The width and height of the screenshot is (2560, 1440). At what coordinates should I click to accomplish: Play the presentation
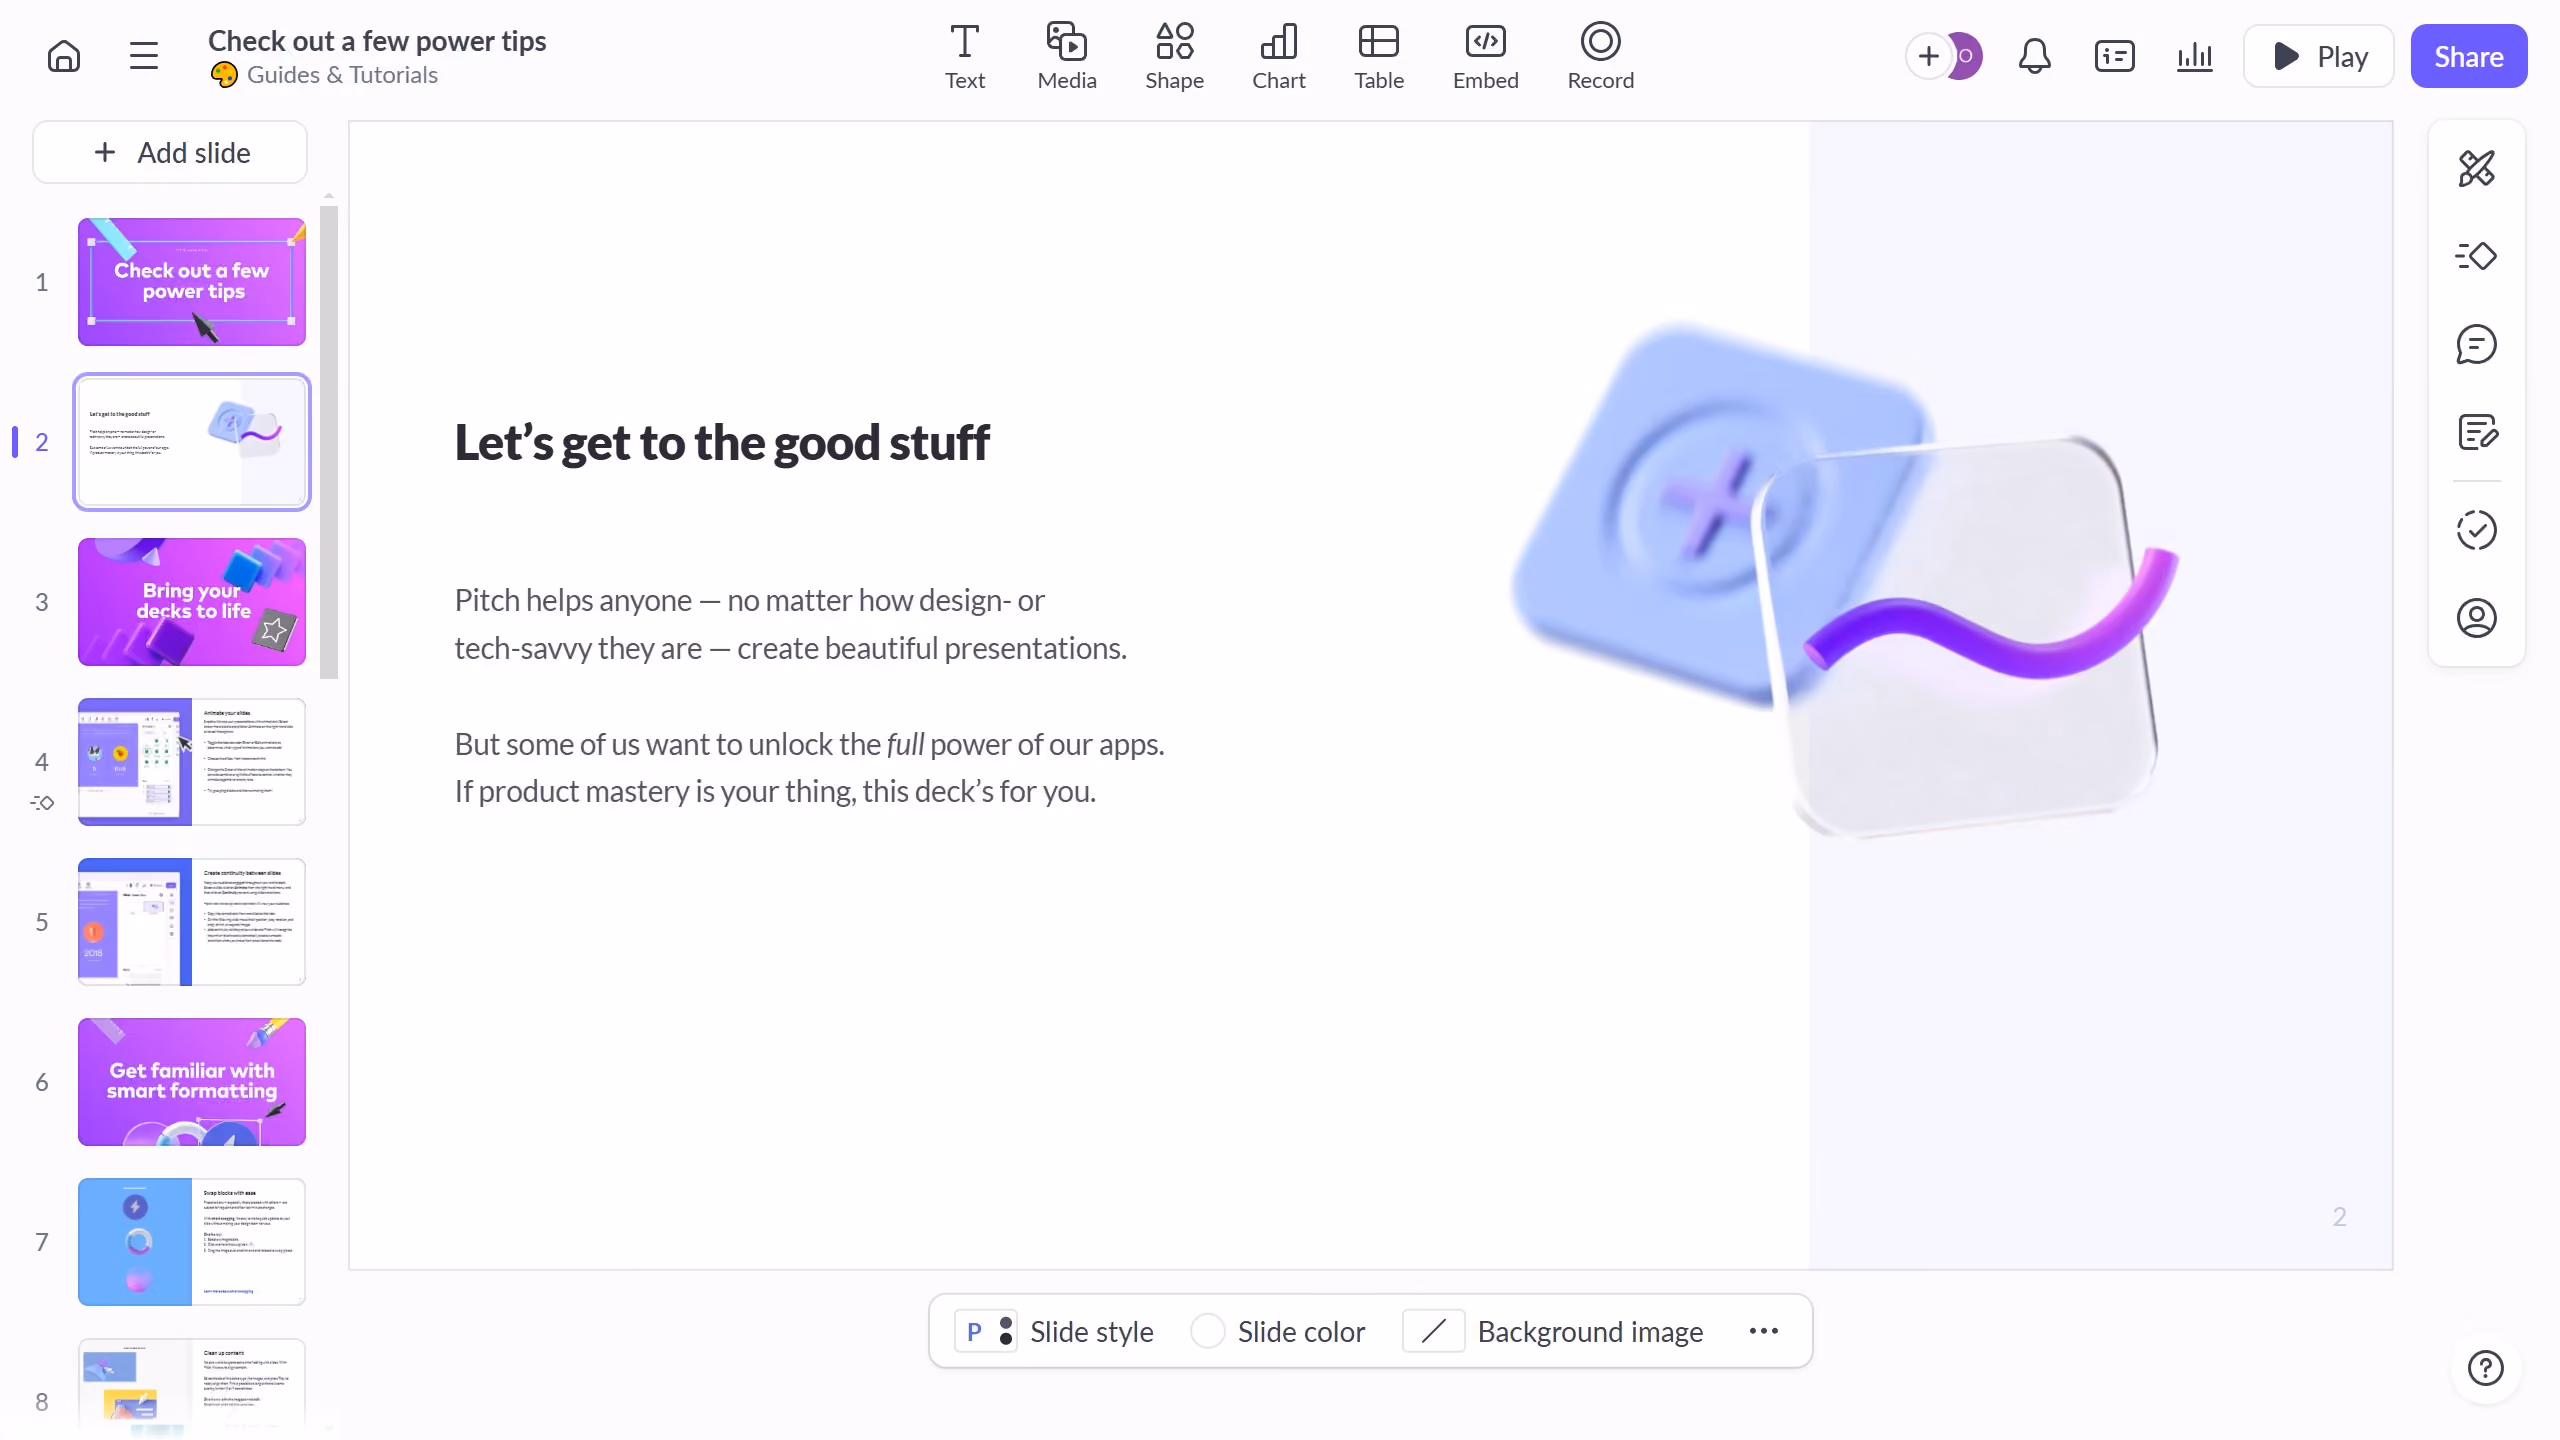pos(2319,56)
